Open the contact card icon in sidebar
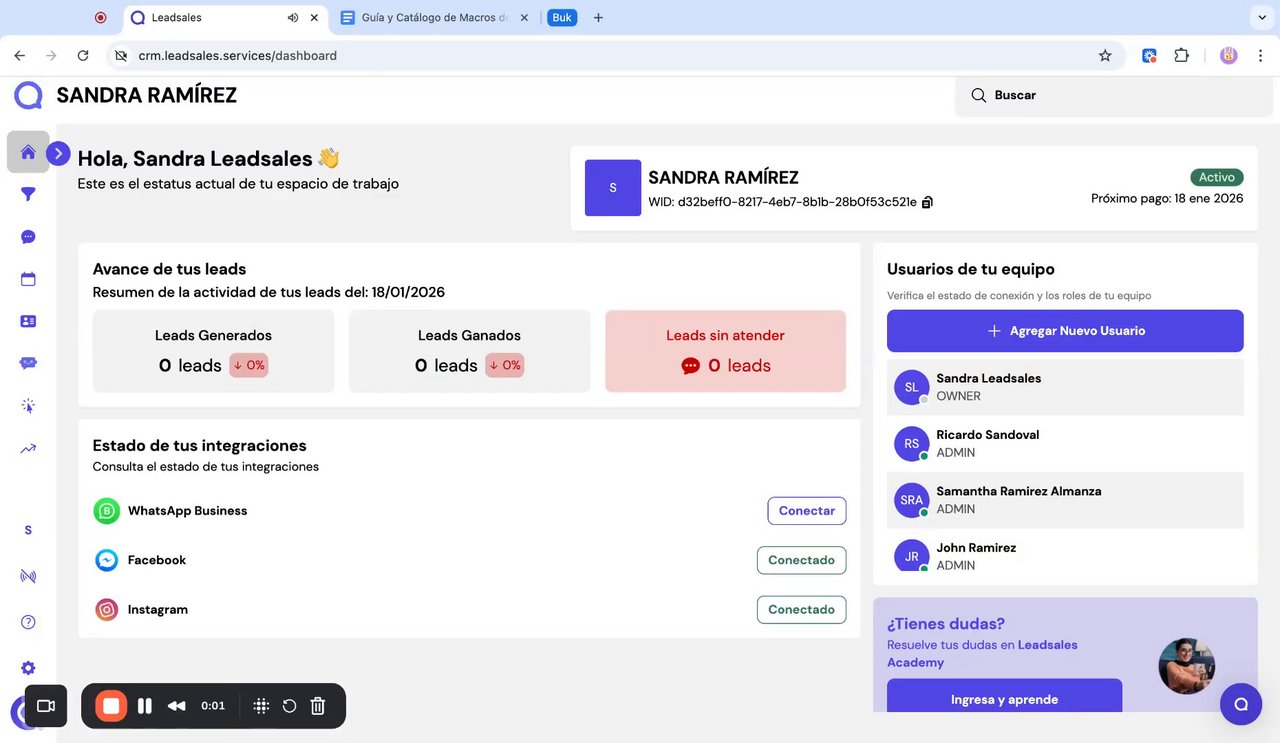This screenshot has height=743, width=1280. [28, 321]
